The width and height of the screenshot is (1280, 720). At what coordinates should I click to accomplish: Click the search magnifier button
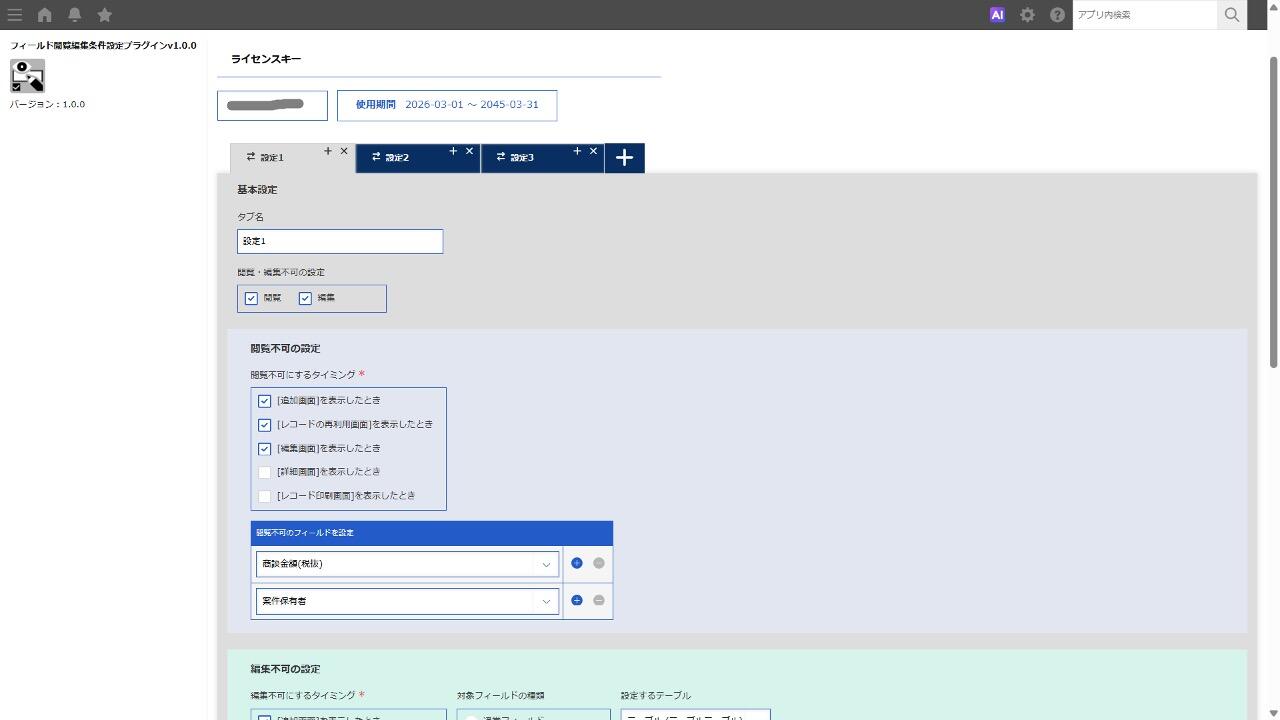click(1232, 15)
